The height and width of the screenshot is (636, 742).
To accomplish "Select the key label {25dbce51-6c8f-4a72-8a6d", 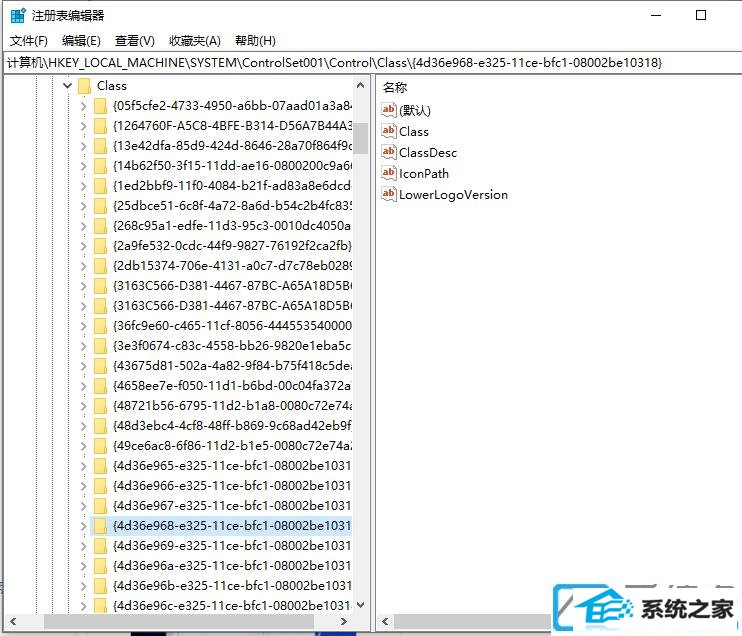I will 232,206.
